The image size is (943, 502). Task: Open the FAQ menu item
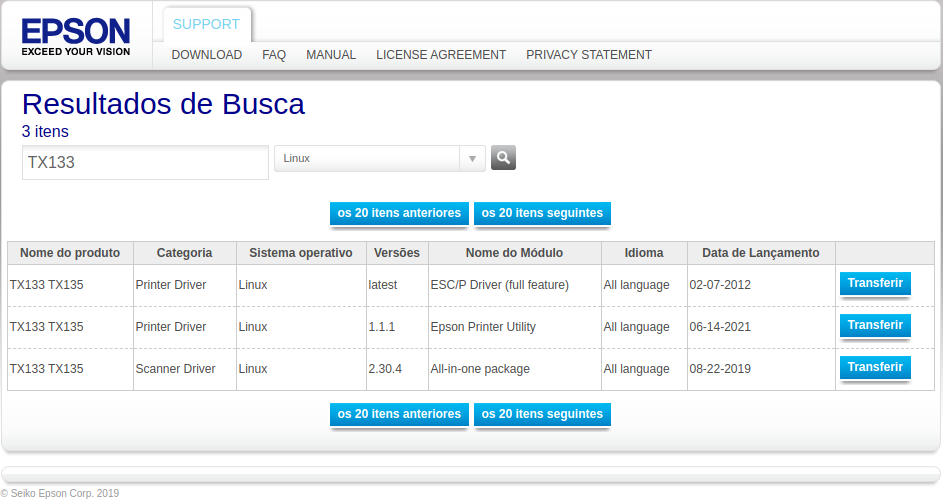[x=274, y=55]
